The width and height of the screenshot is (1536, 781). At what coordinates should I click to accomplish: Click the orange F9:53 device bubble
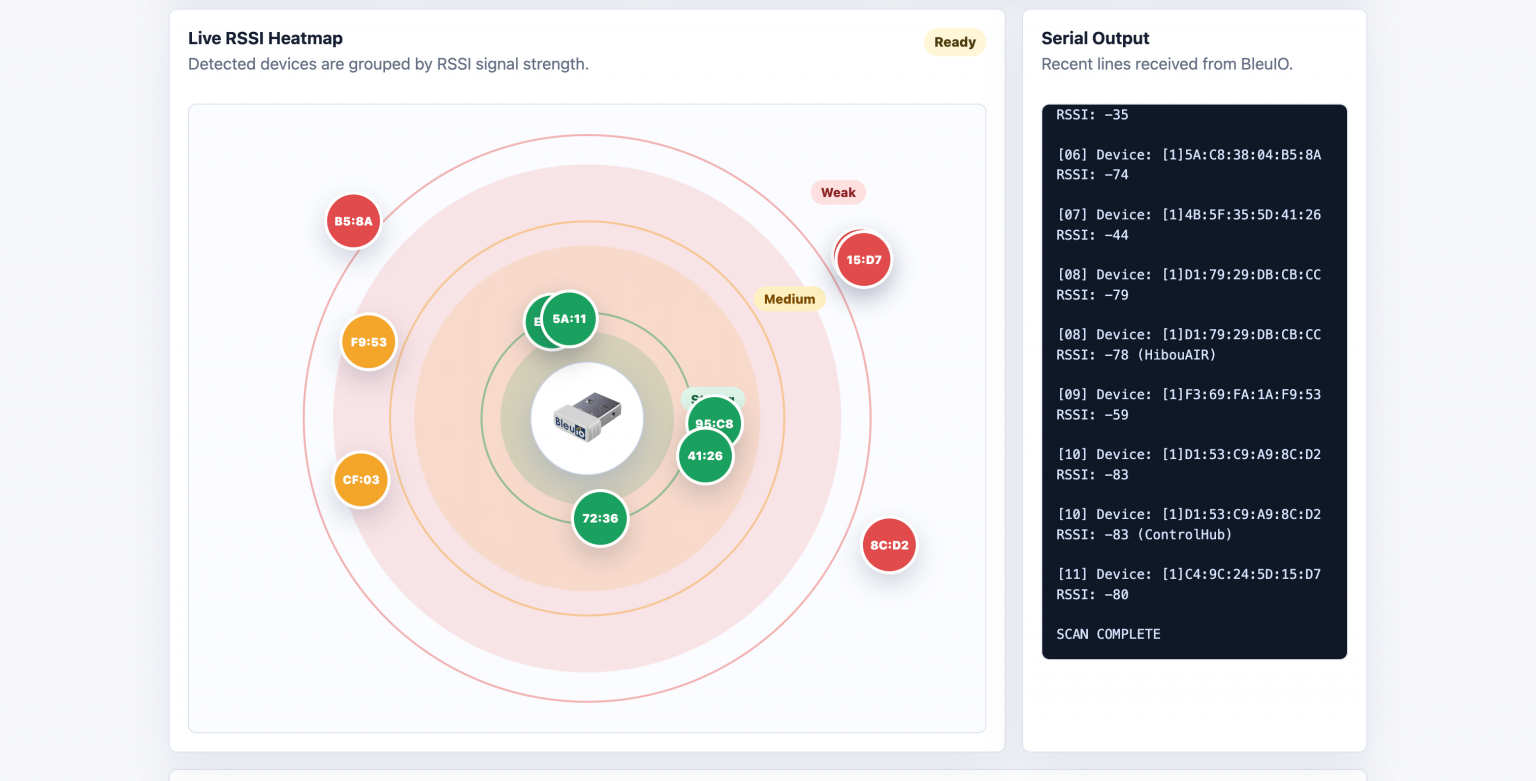[369, 343]
